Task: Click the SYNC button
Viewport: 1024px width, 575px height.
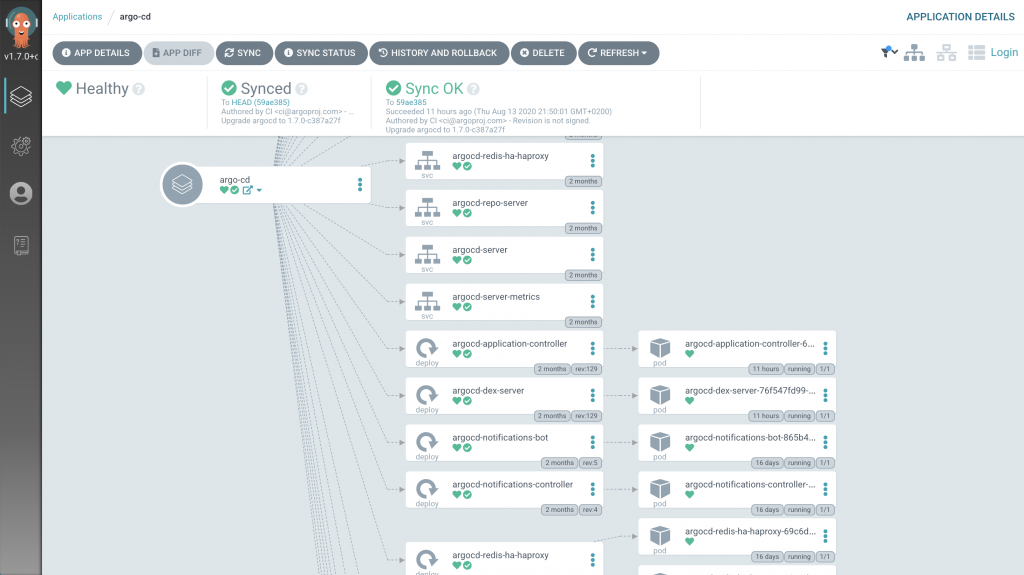Action: point(241,53)
